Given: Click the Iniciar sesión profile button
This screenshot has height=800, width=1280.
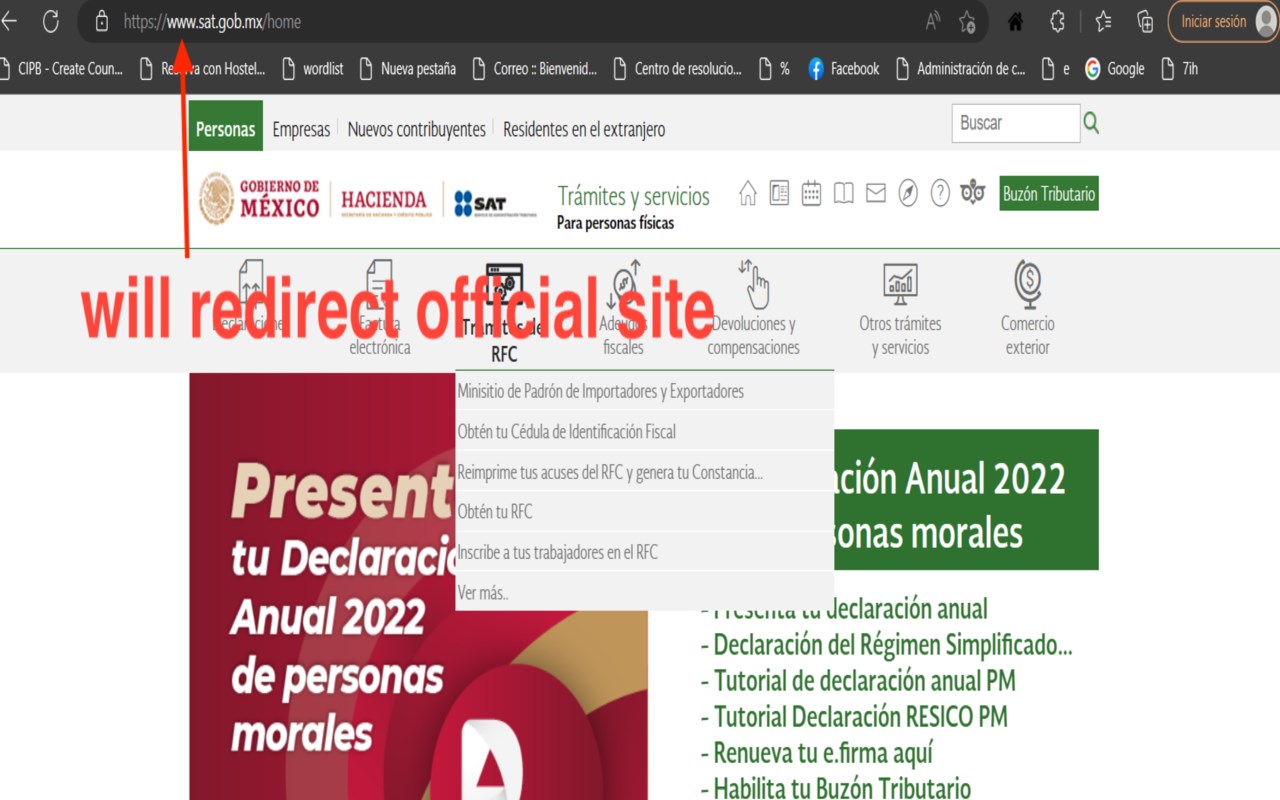Looking at the screenshot, I should click(1224, 21).
